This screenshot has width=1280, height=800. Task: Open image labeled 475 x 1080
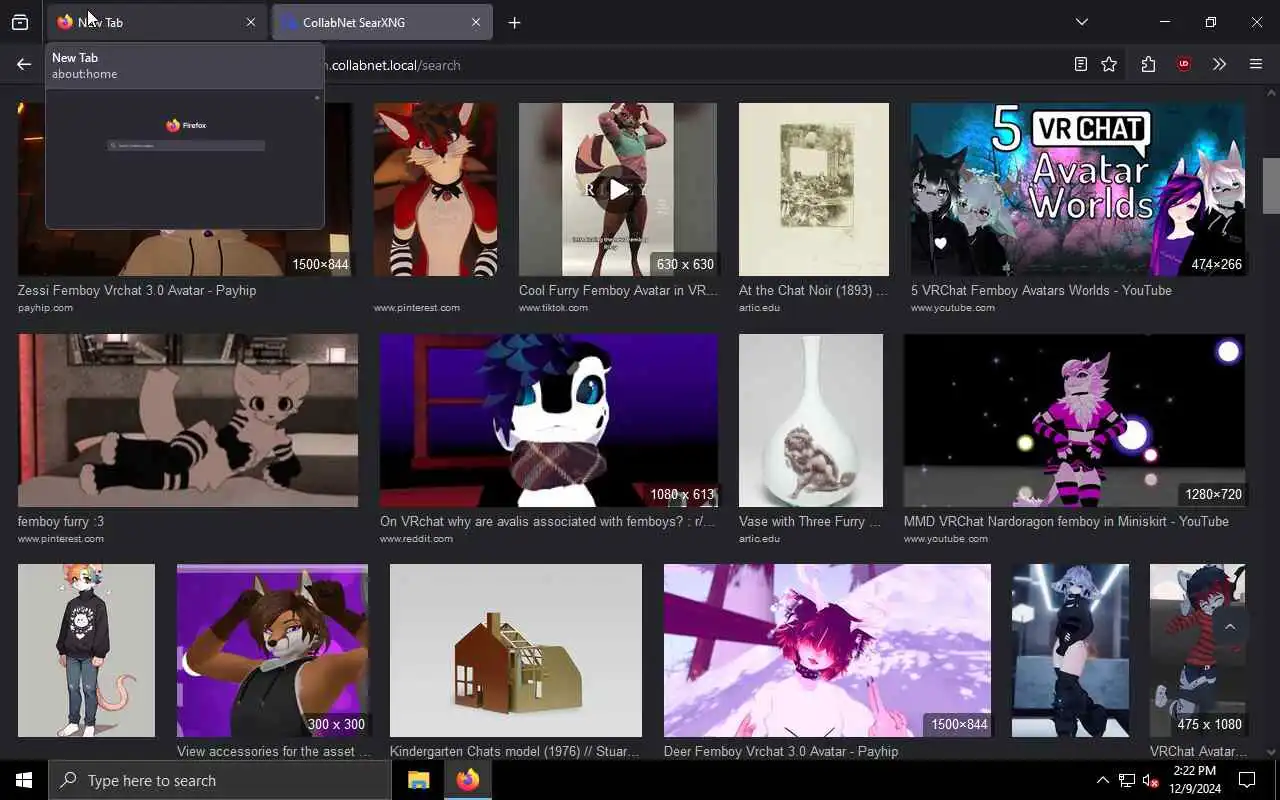coord(1197,650)
